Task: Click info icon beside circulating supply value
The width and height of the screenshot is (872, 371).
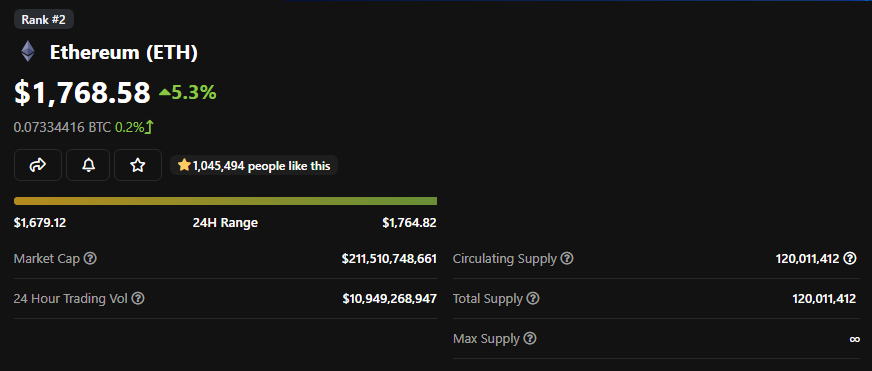Action: coord(850,258)
